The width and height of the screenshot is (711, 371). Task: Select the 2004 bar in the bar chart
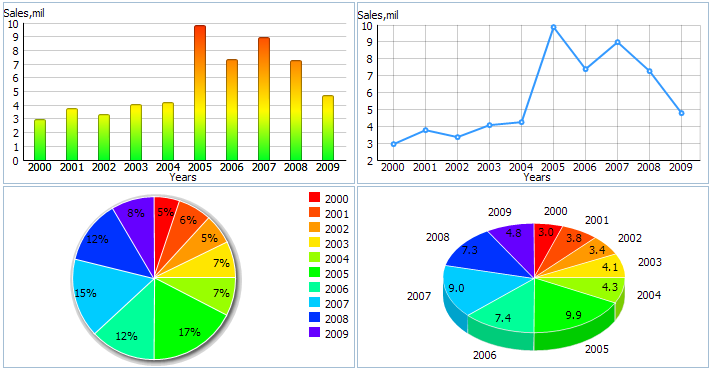[x=168, y=131]
